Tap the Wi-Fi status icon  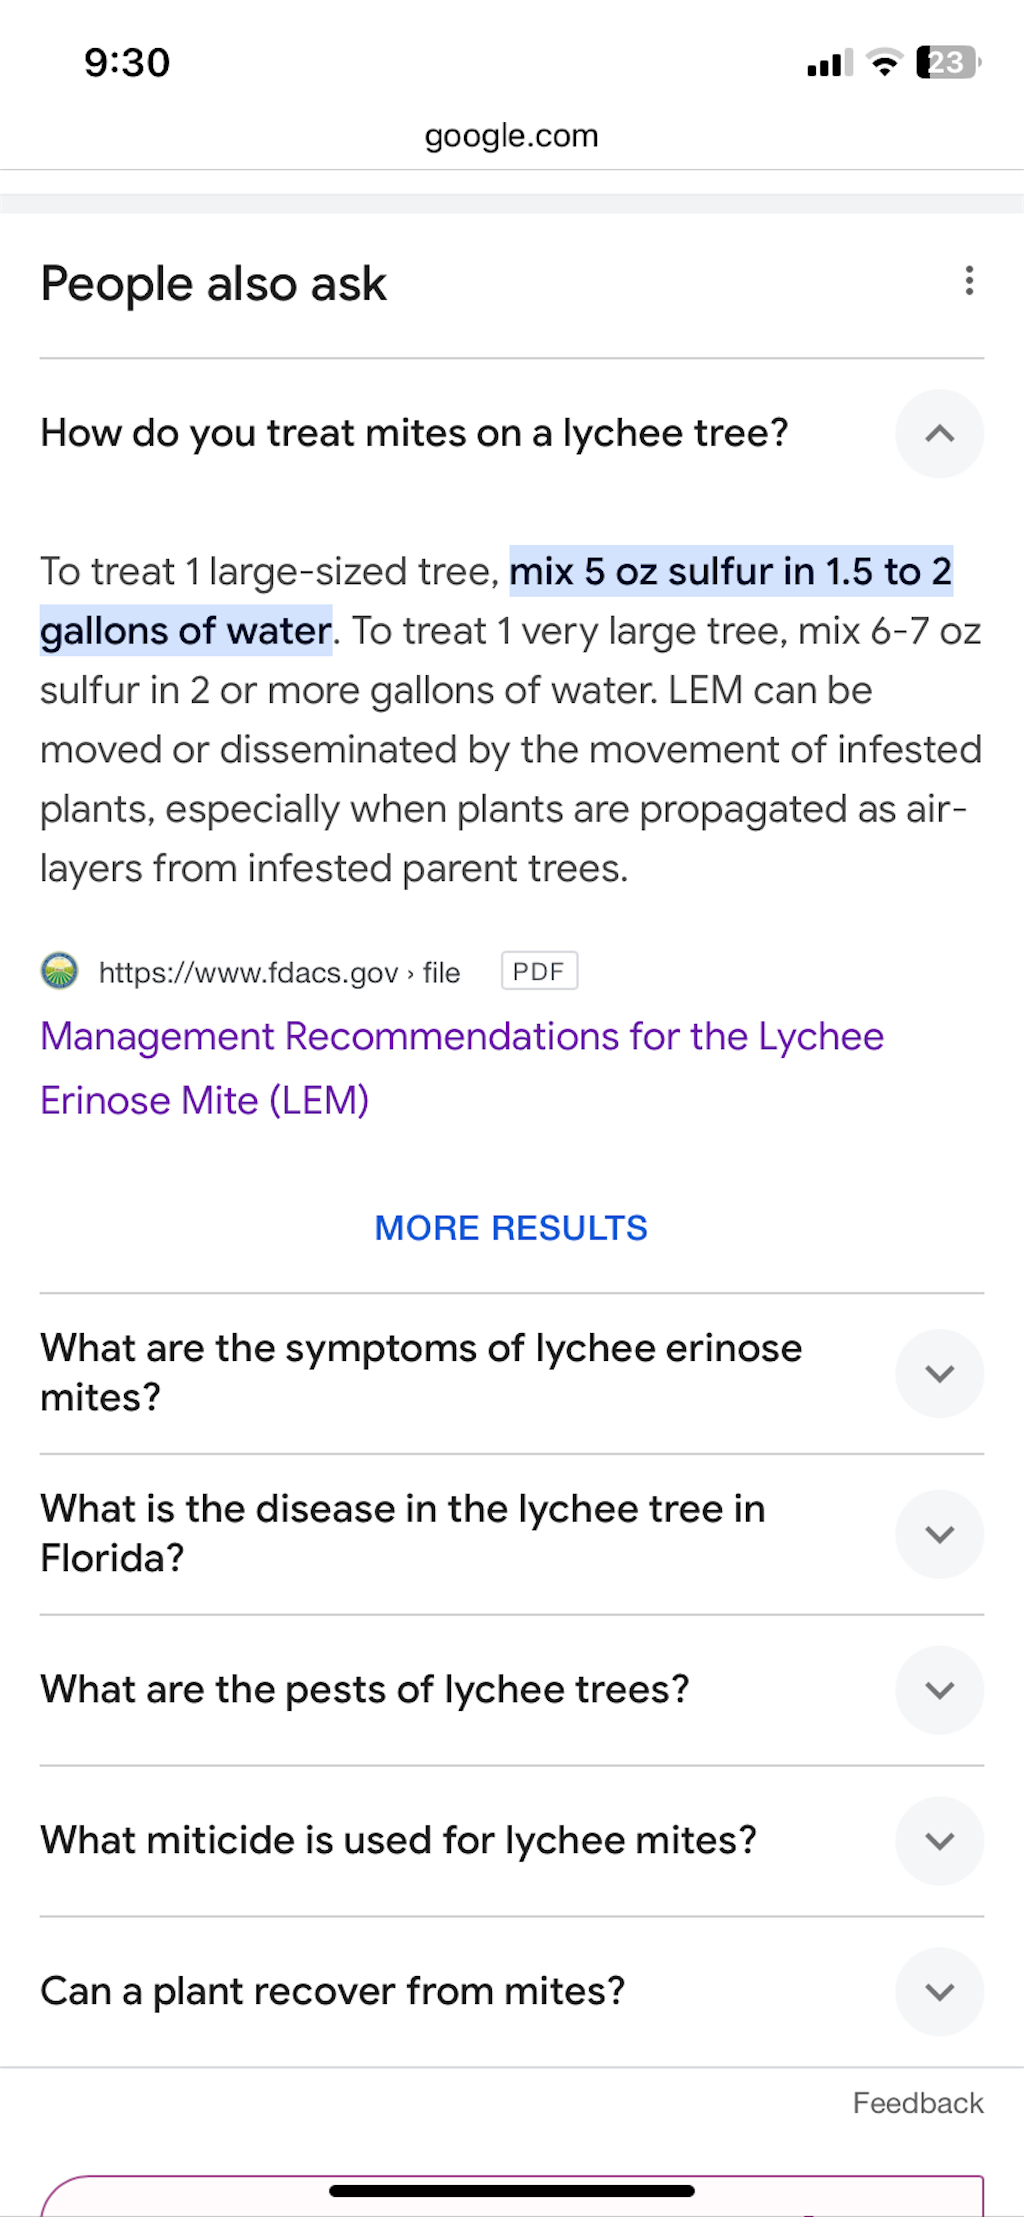884,63
